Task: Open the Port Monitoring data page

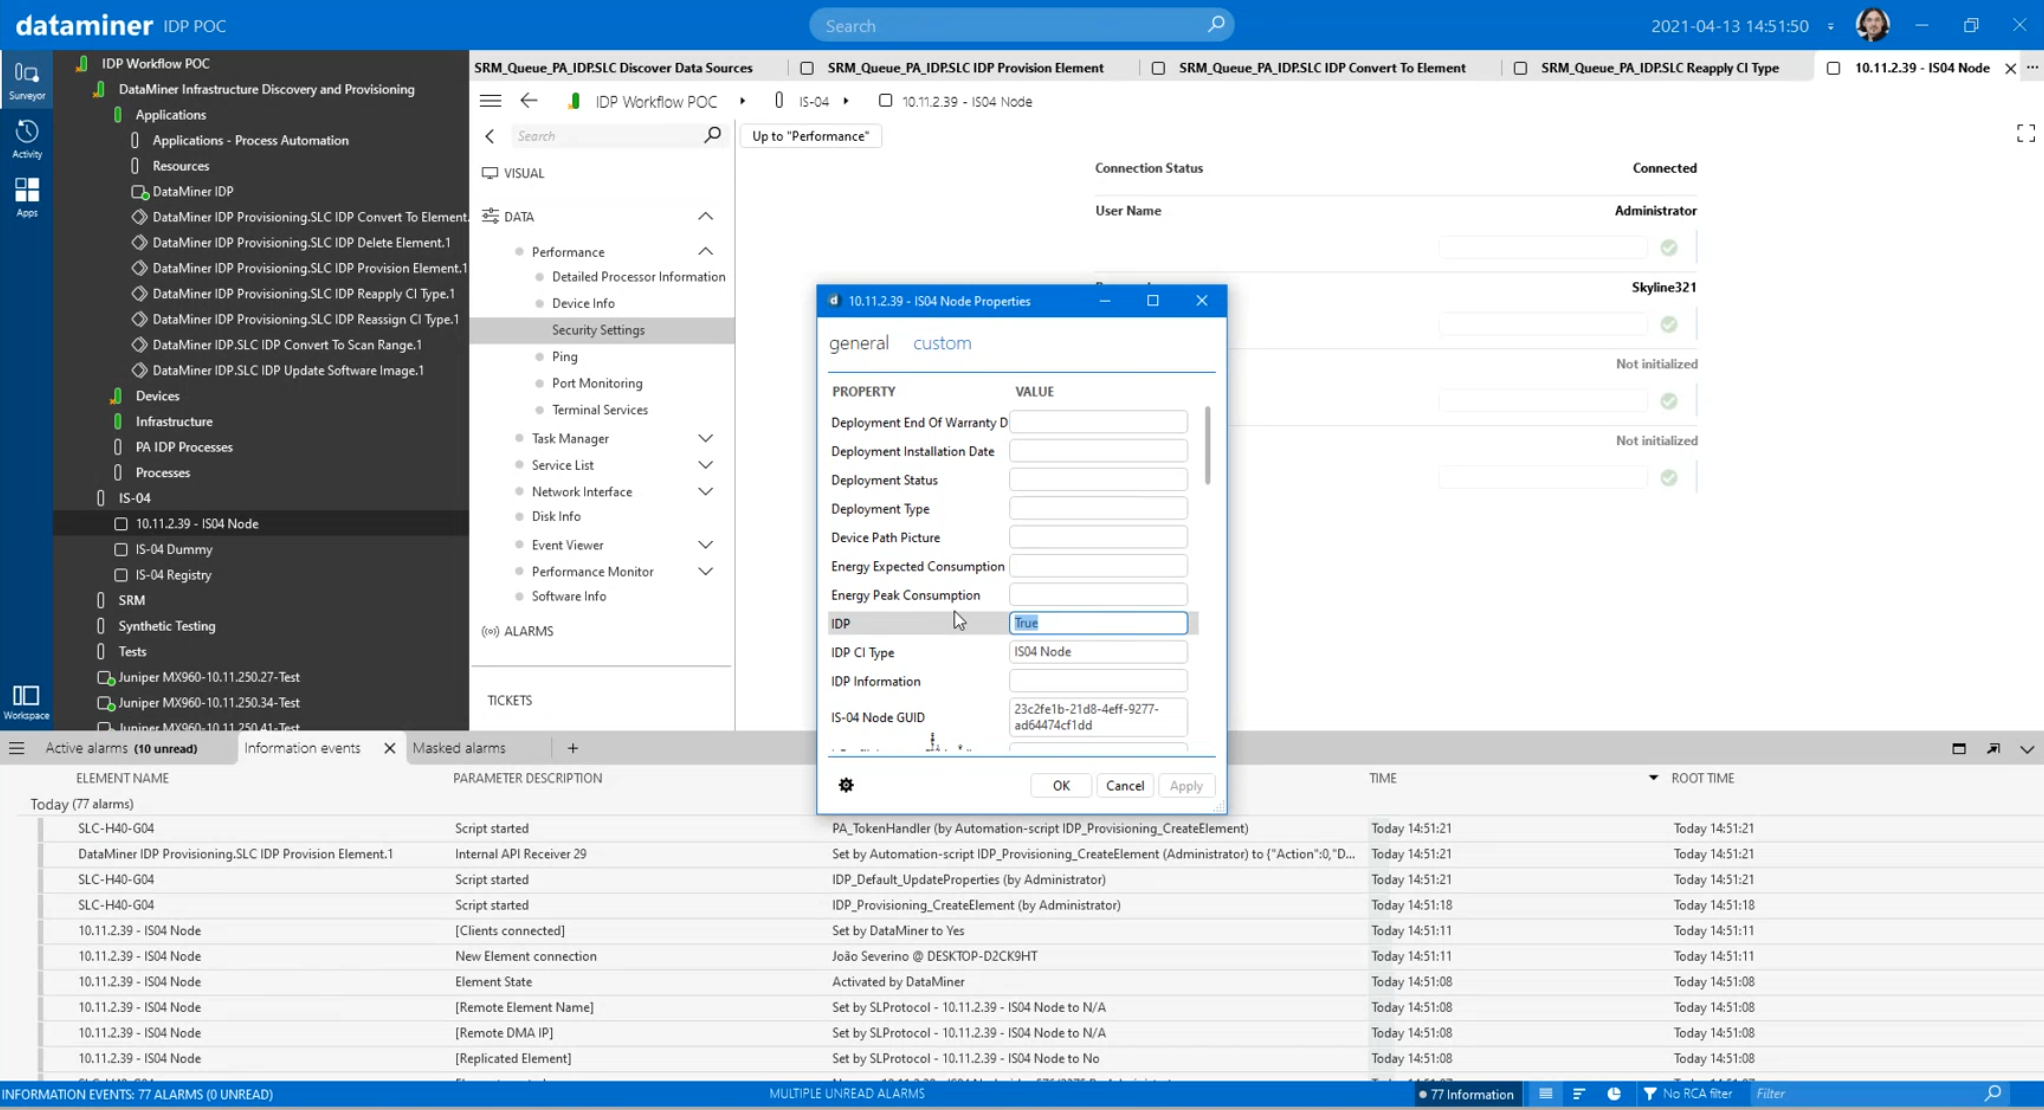Action: coord(597,383)
